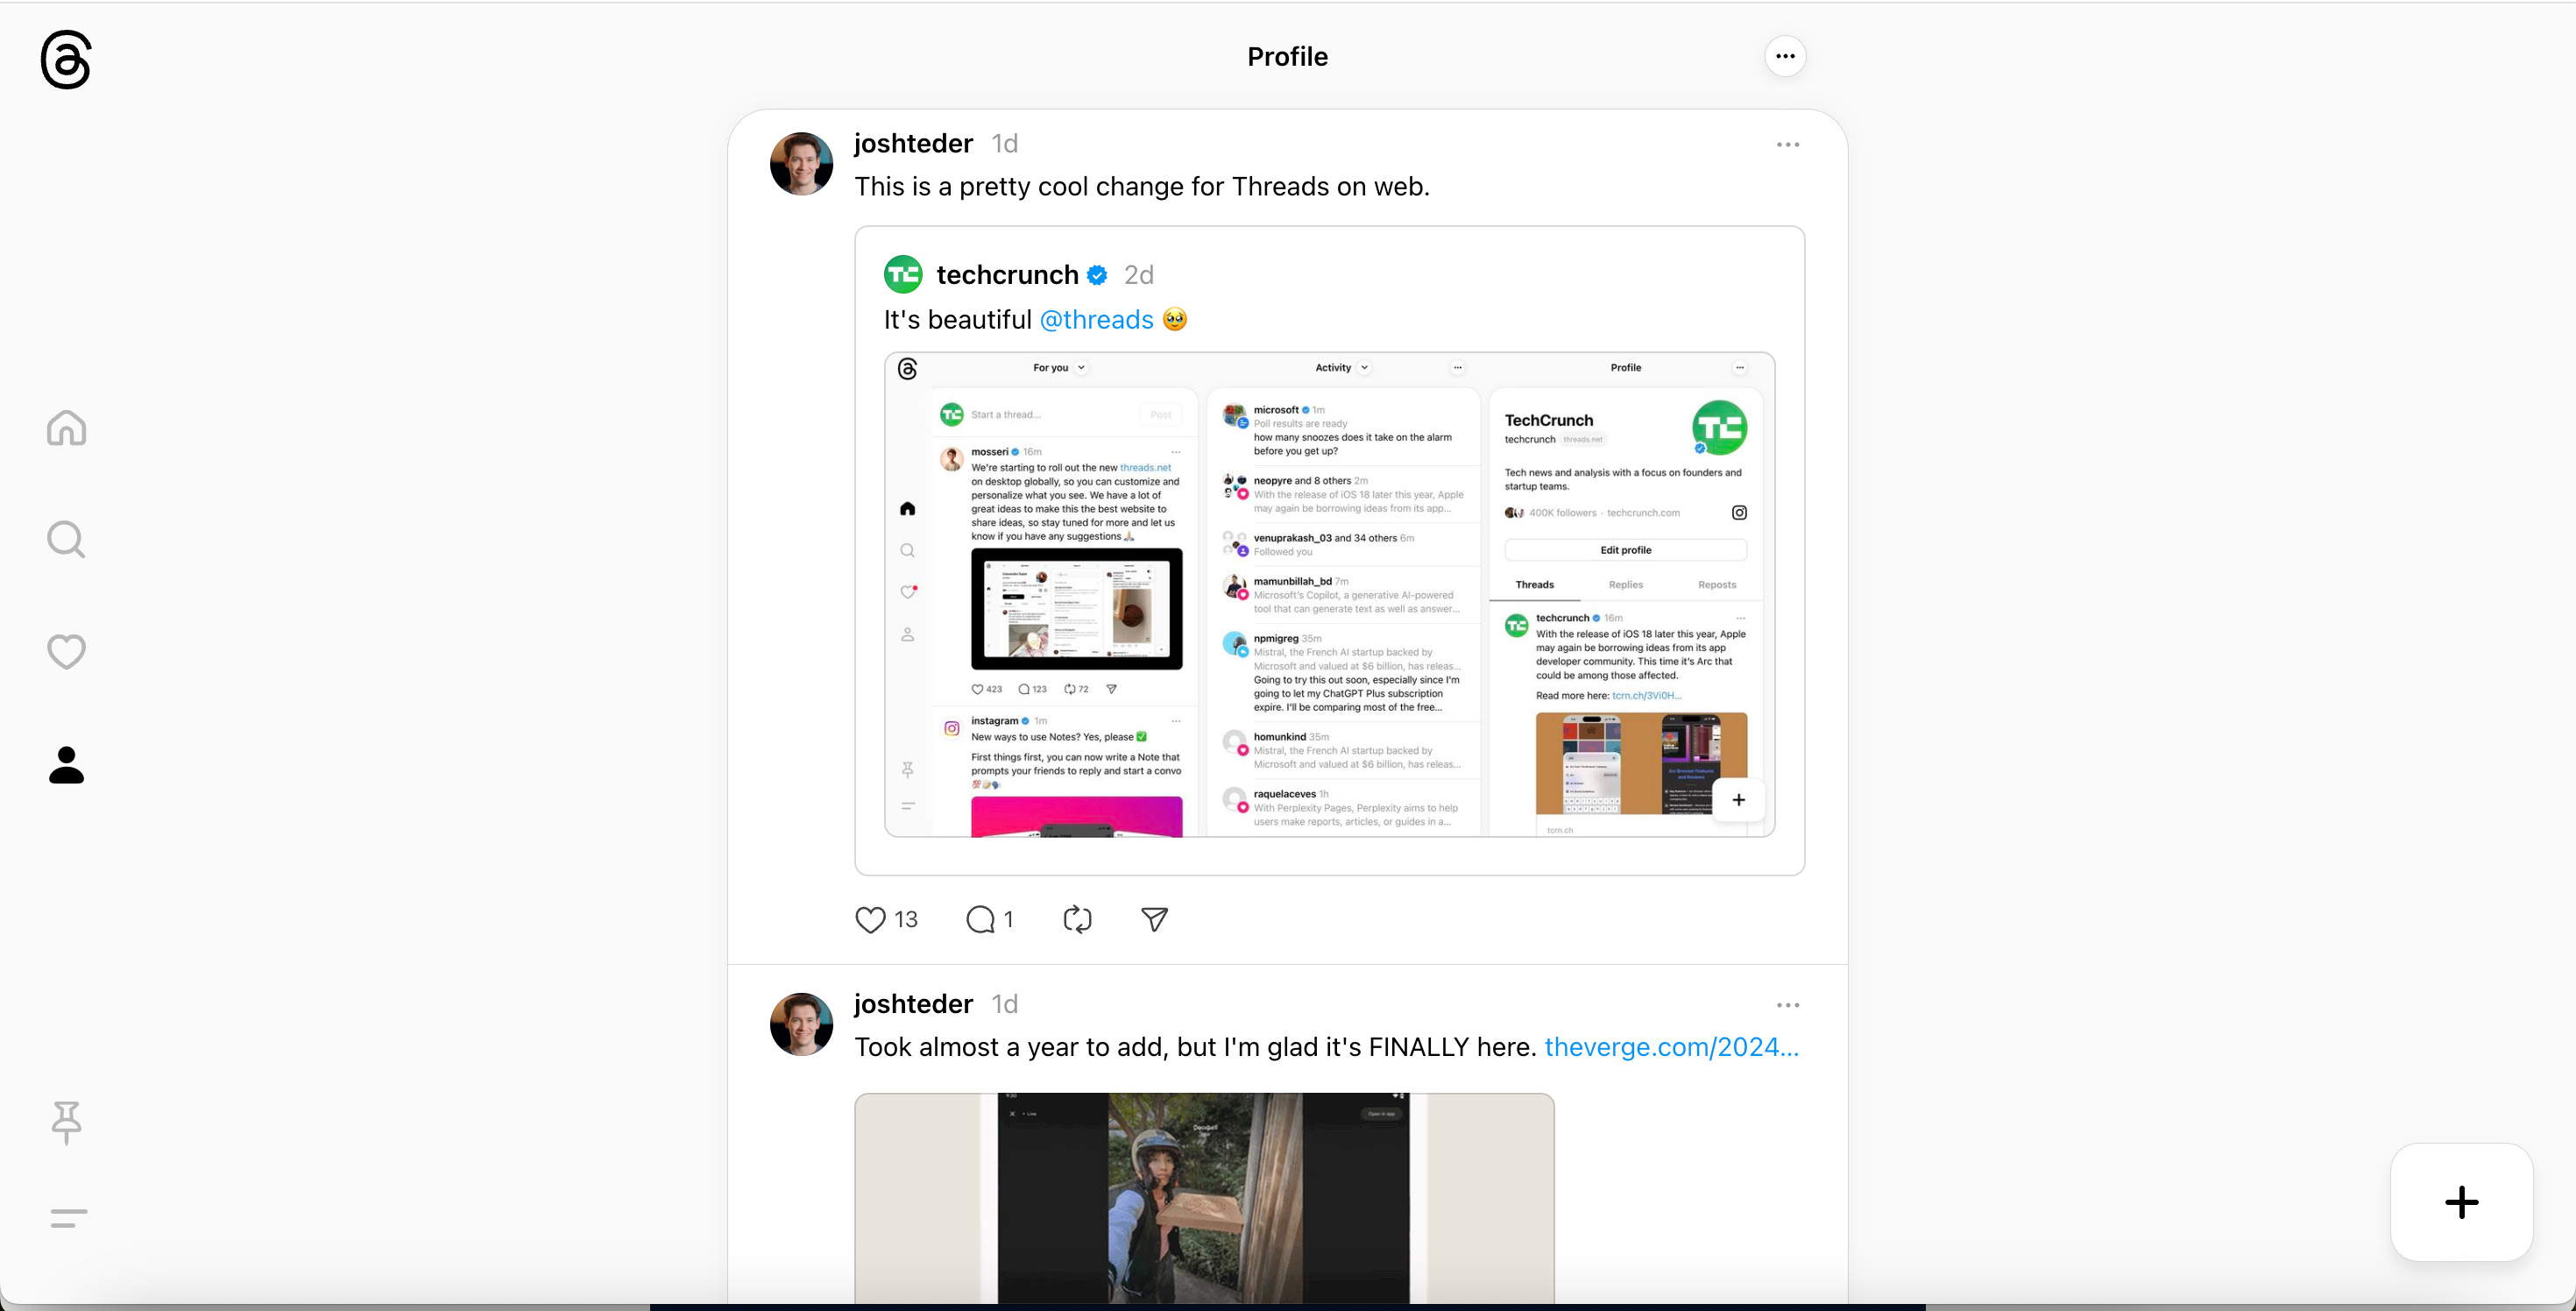Open second post's joshteder username
The width and height of the screenshot is (2576, 1311).
click(913, 1004)
